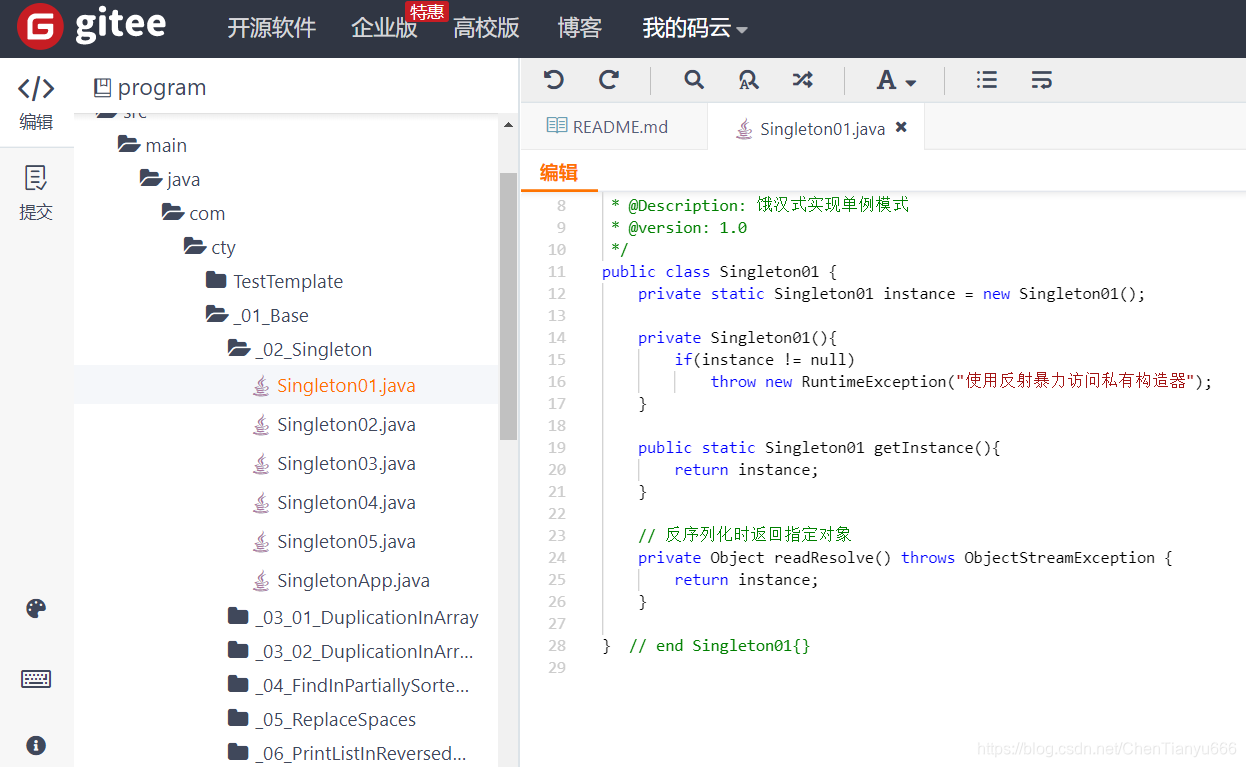
Task: Open the code edit panel icon
Action: 36,89
